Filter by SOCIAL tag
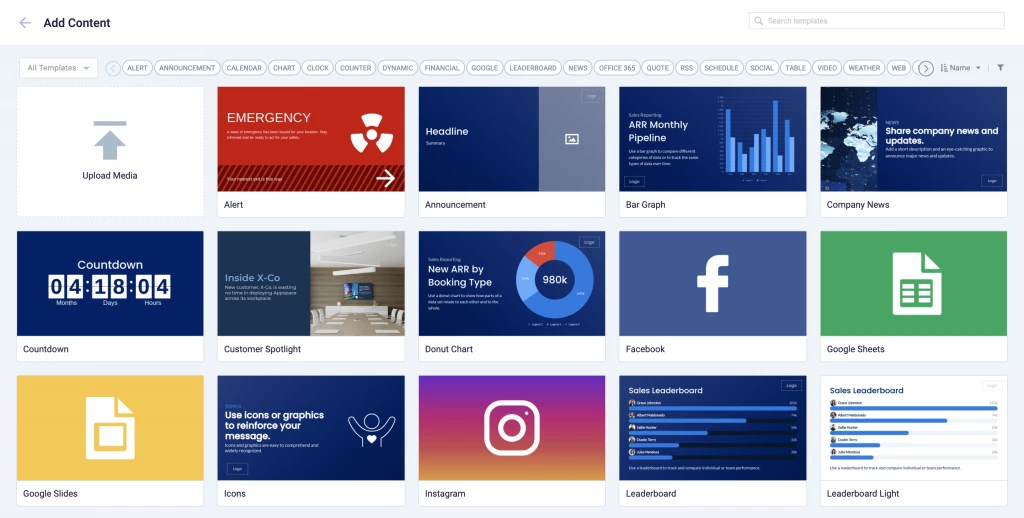This screenshot has width=1024, height=518. coord(761,68)
